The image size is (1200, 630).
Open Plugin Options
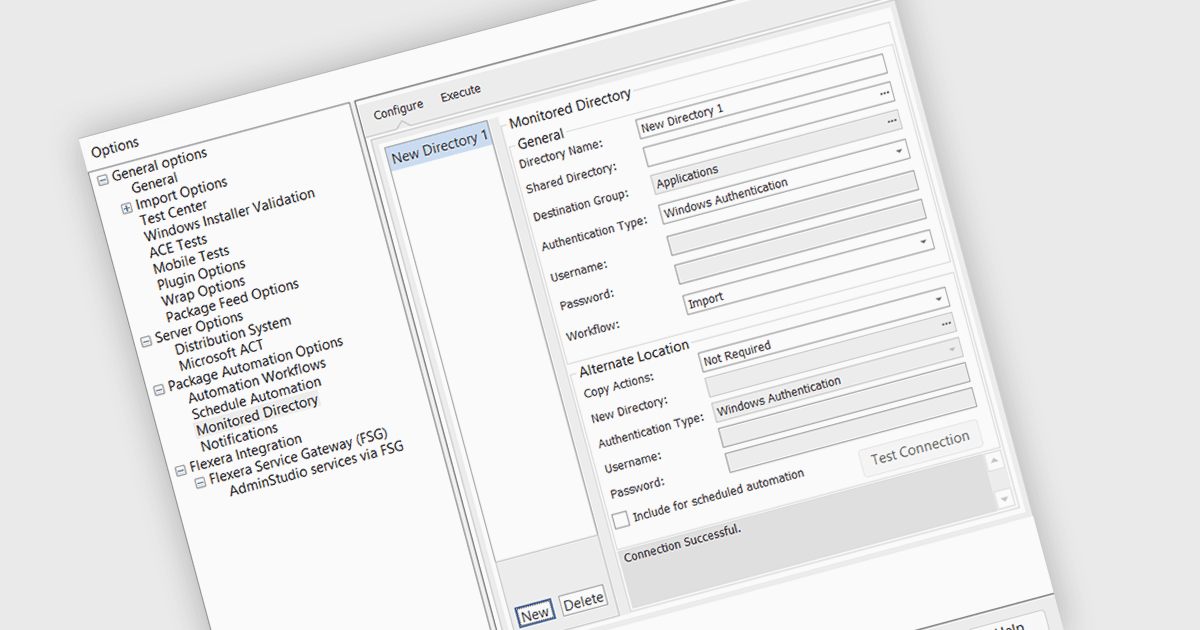(x=200, y=274)
